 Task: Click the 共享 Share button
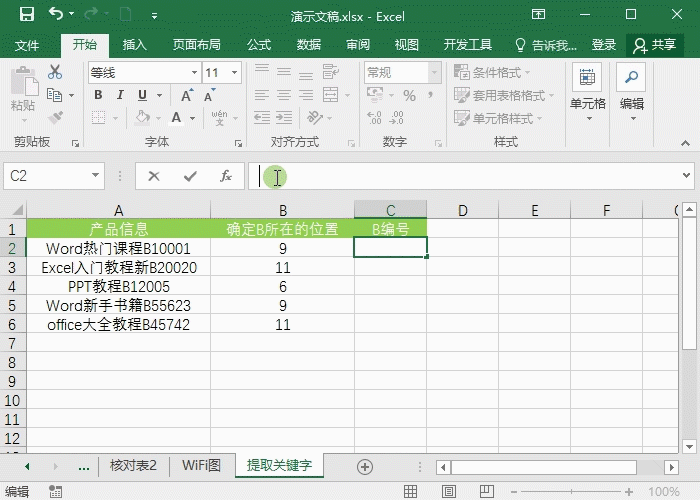[655, 45]
